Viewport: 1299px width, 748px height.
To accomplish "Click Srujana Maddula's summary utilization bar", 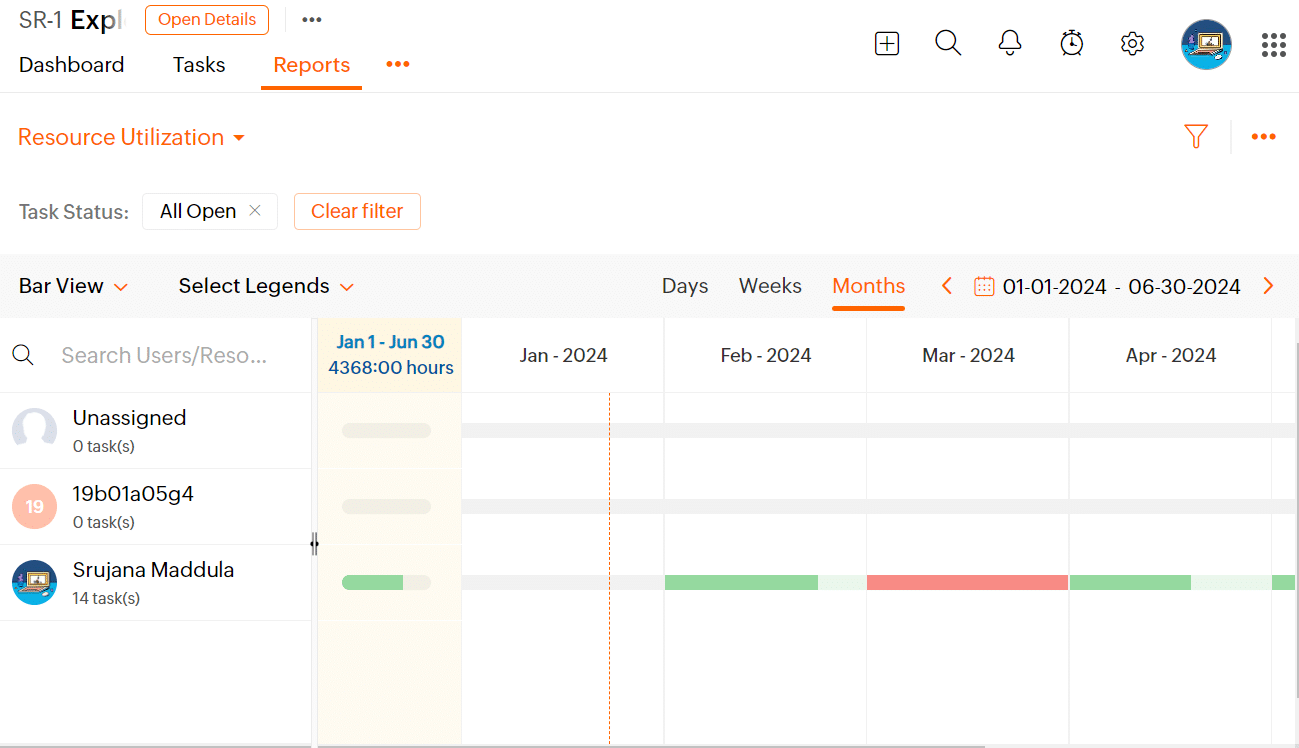I will pyautogui.click(x=386, y=582).
